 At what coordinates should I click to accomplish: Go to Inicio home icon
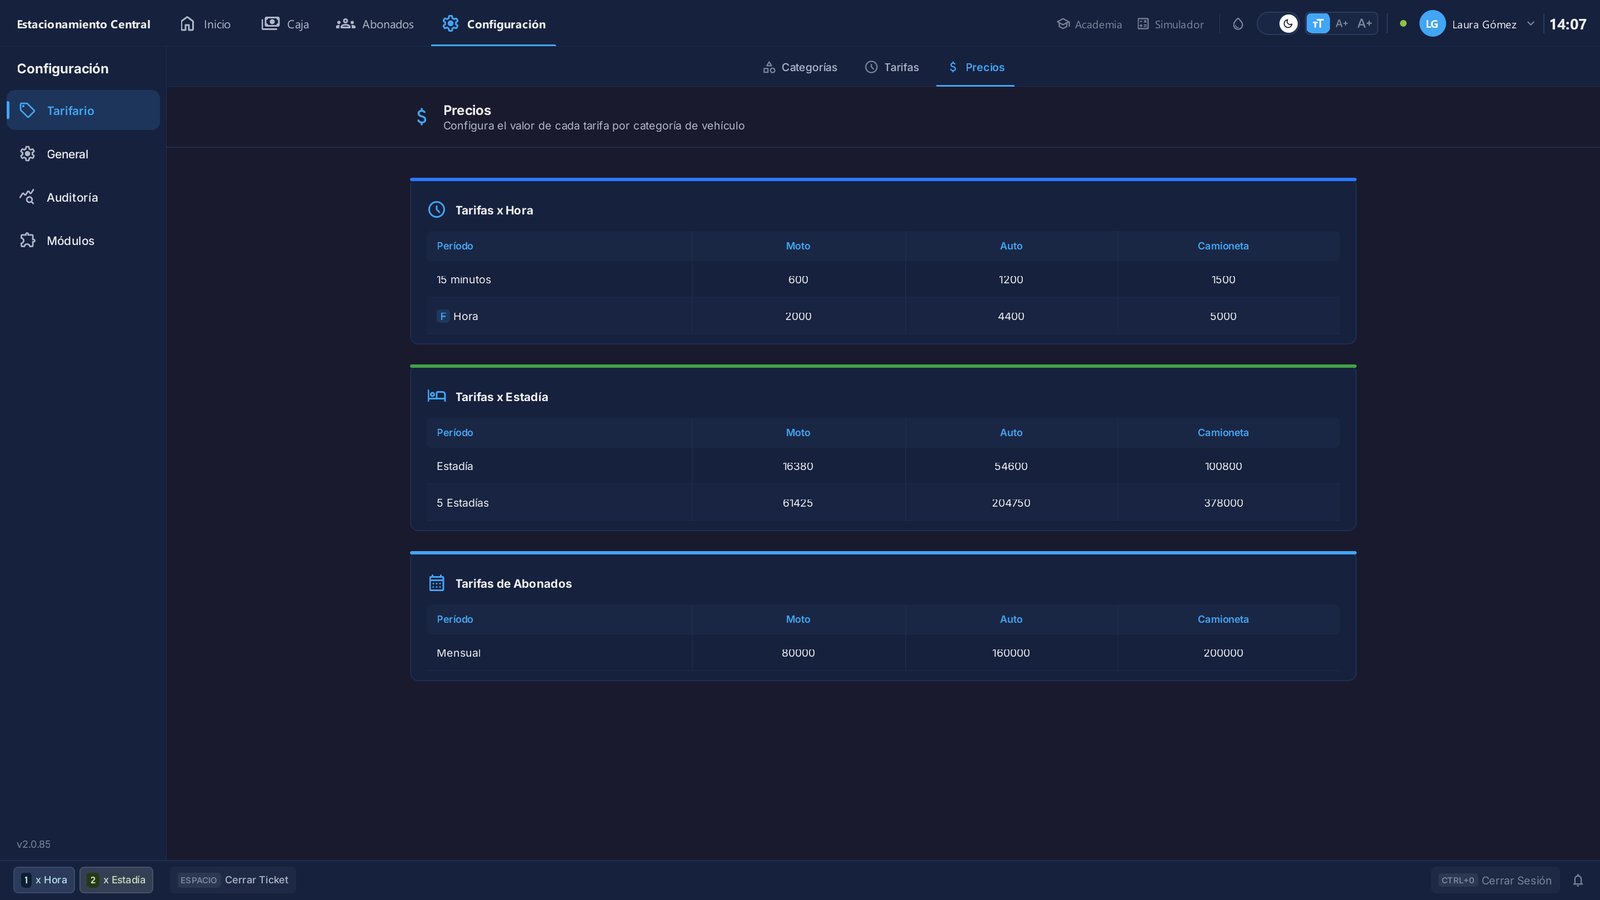pos(187,23)
